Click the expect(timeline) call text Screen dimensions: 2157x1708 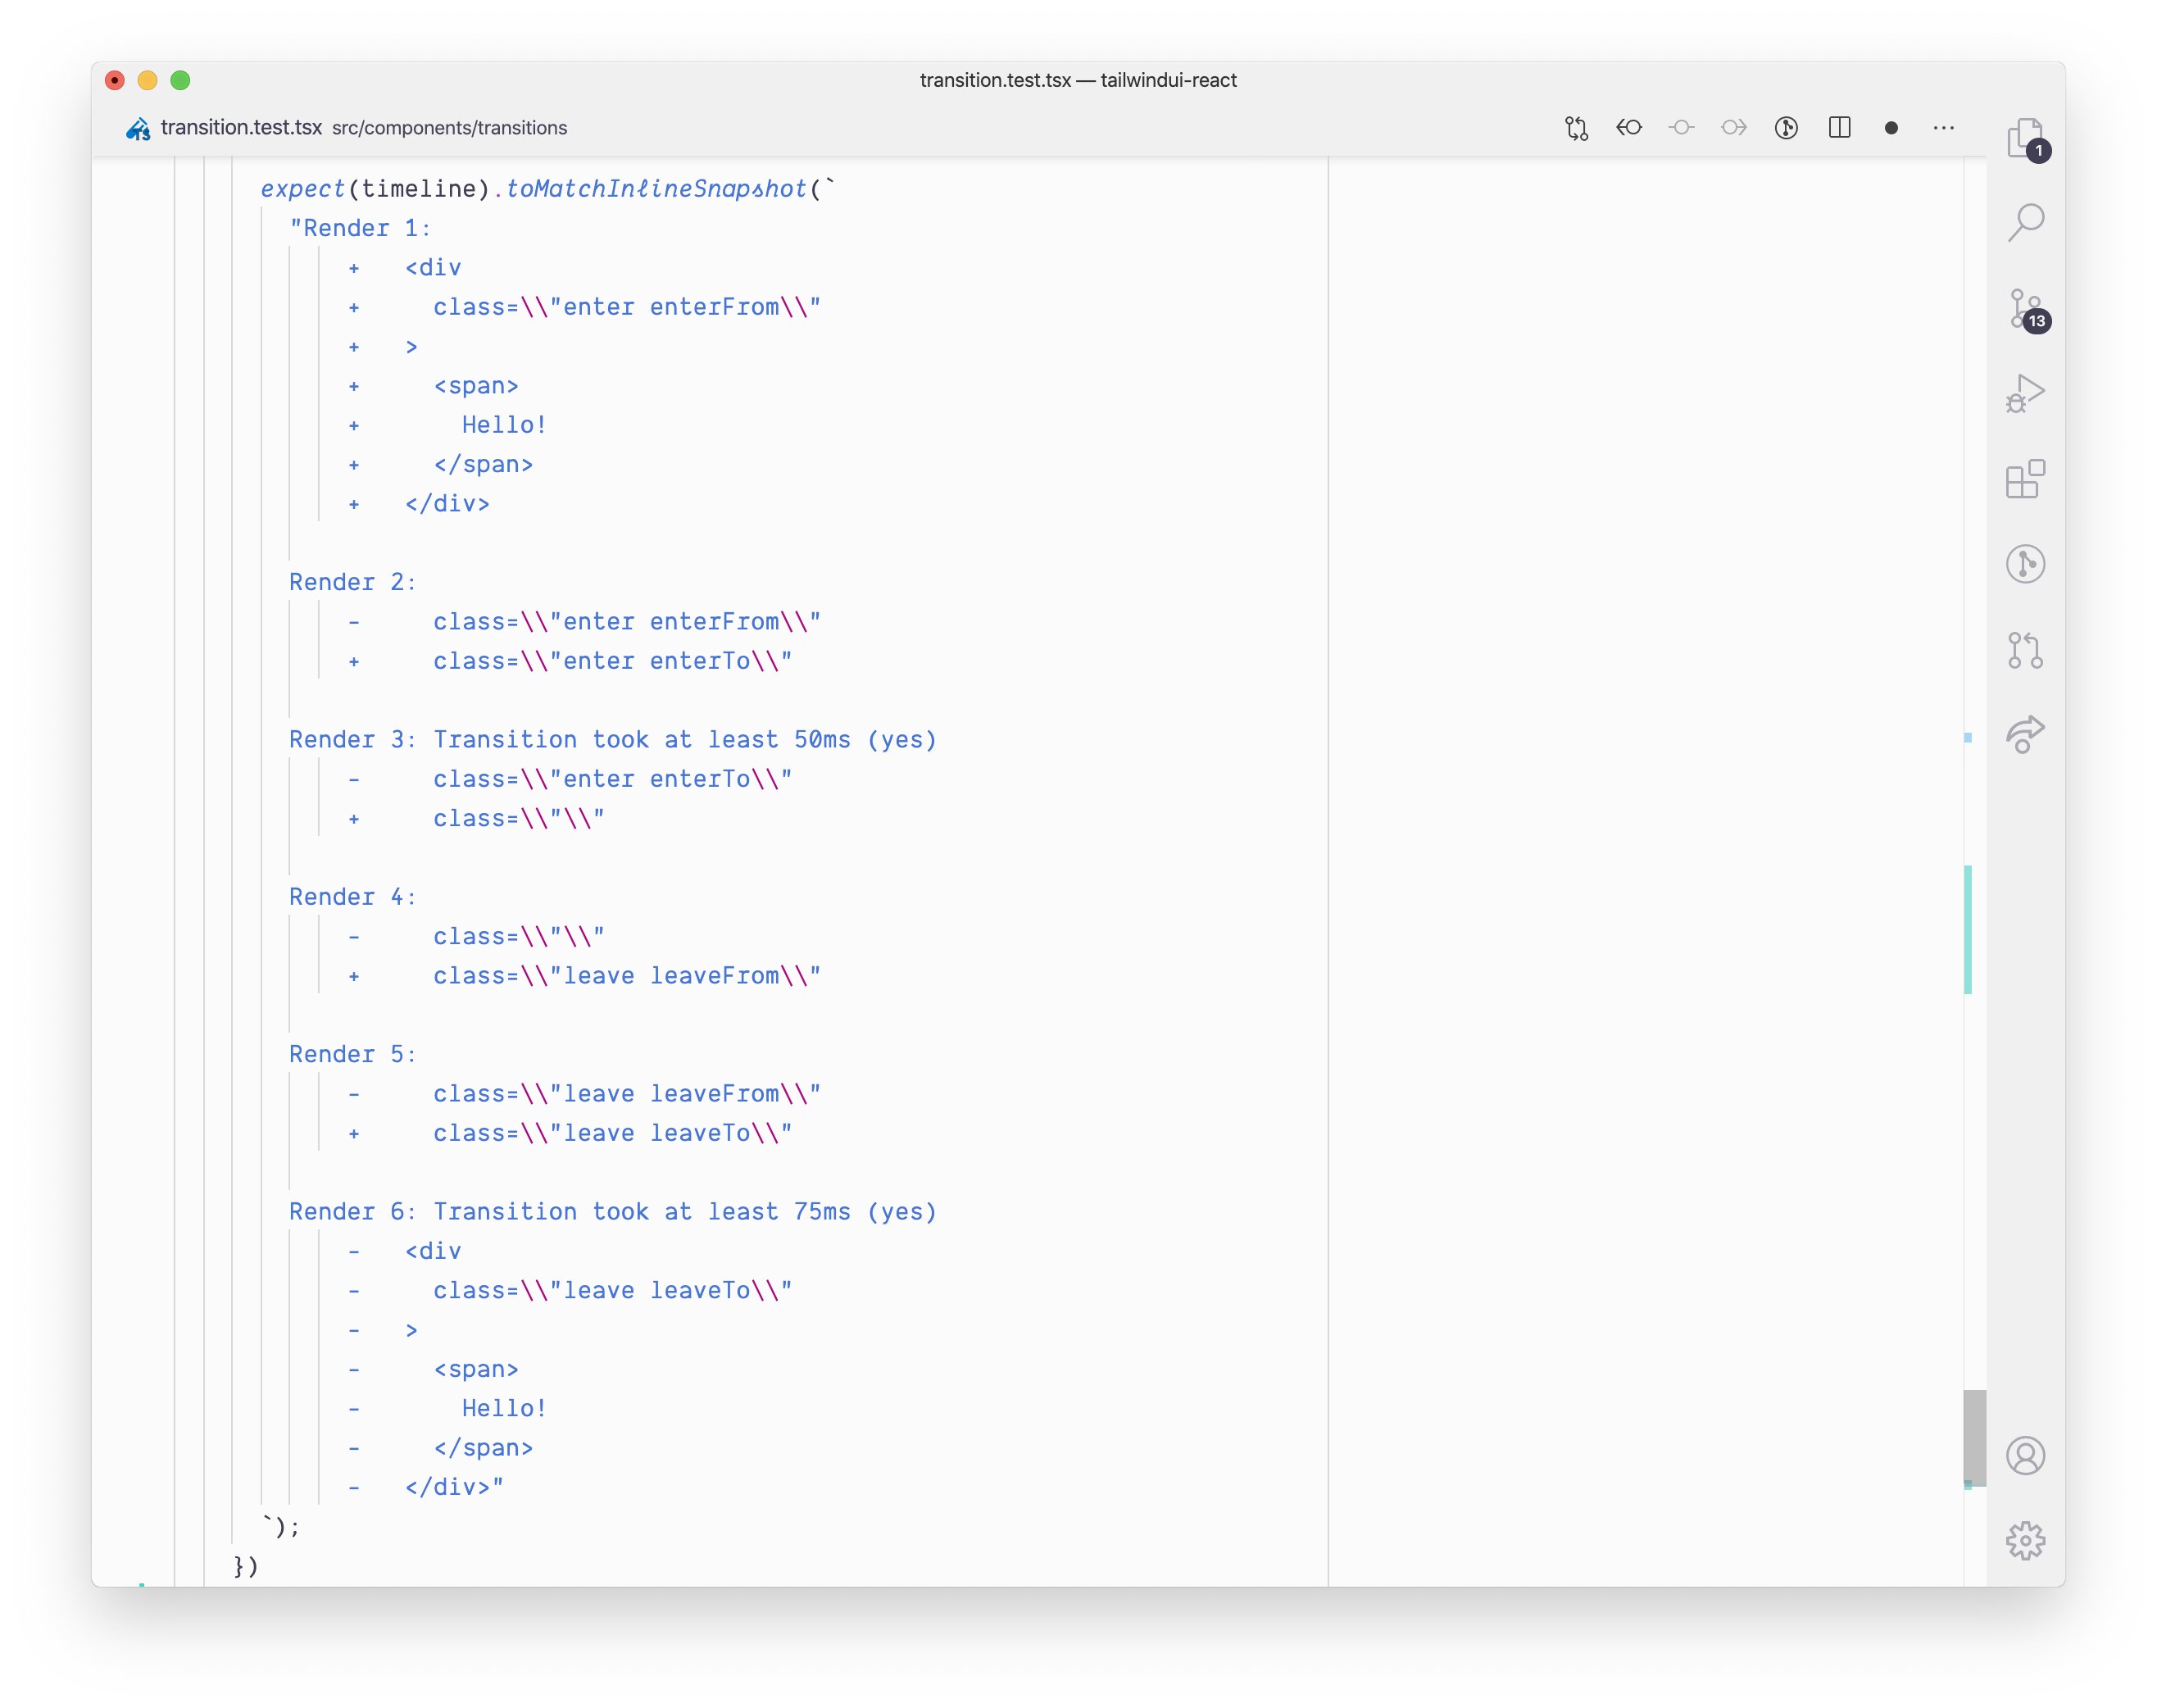[x=375, y=189]
